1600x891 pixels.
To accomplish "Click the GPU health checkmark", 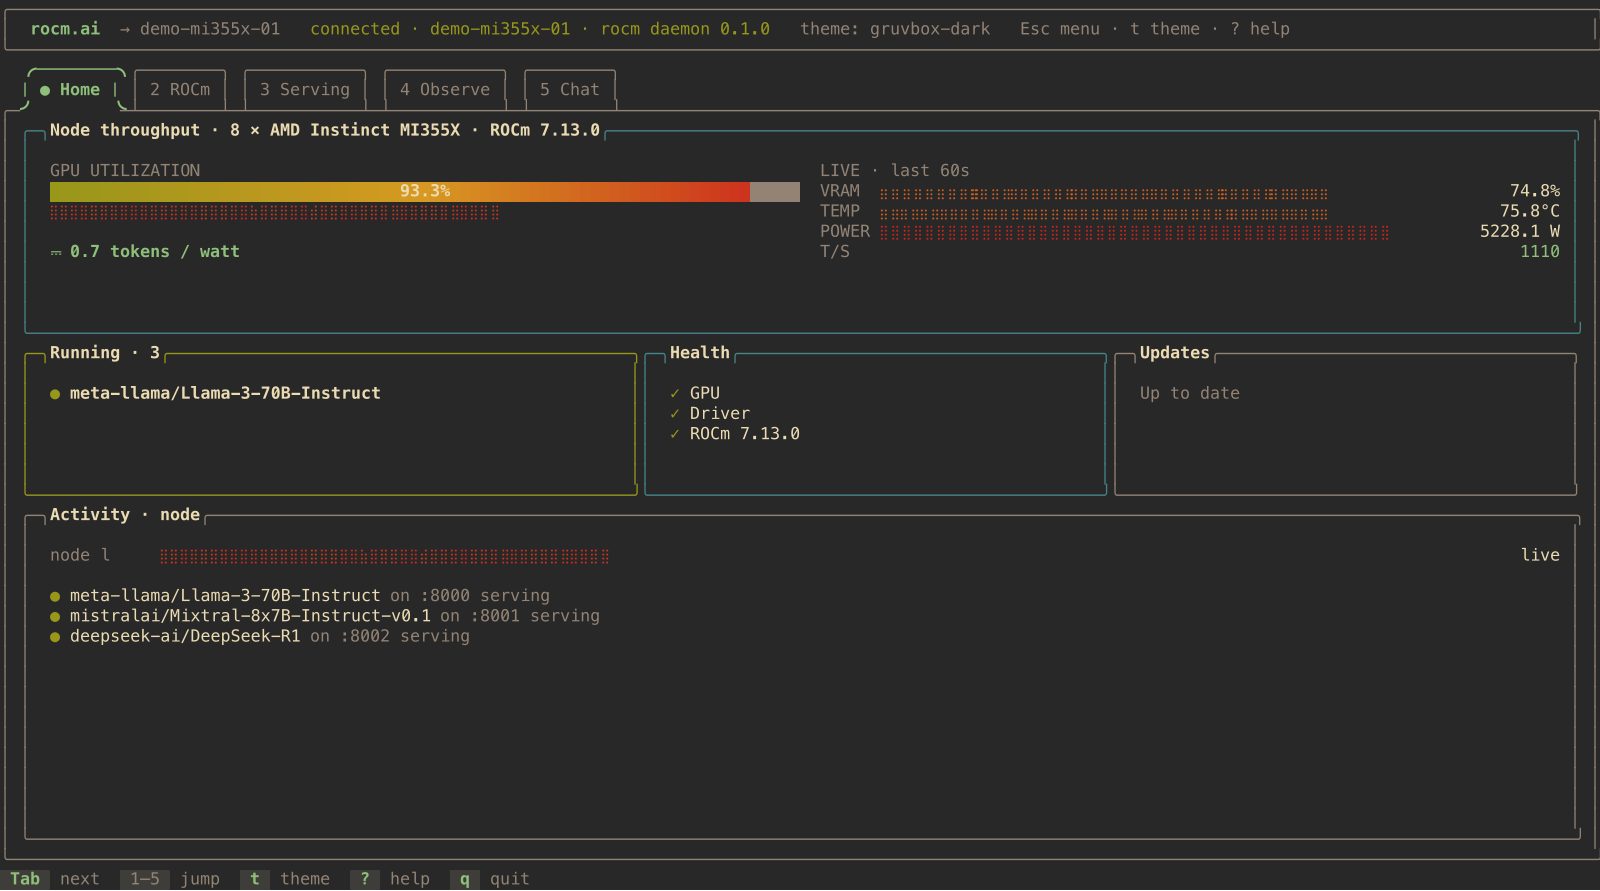I will tap(675, 394).
